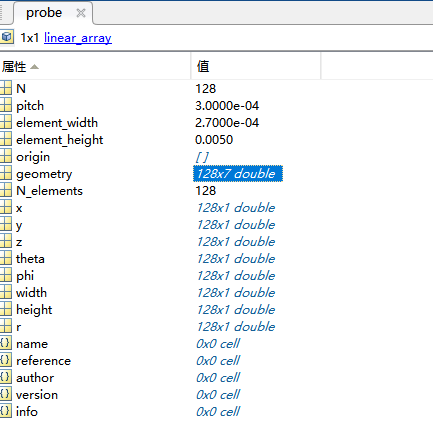Select the origin property name
Image resolution: width=433 pixels, height=423 pixels.
(x=33, y=157)
